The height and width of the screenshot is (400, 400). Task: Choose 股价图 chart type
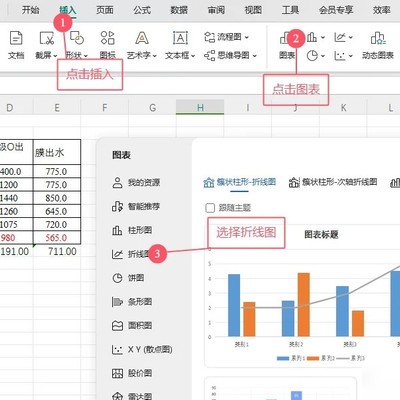point(132,373)
